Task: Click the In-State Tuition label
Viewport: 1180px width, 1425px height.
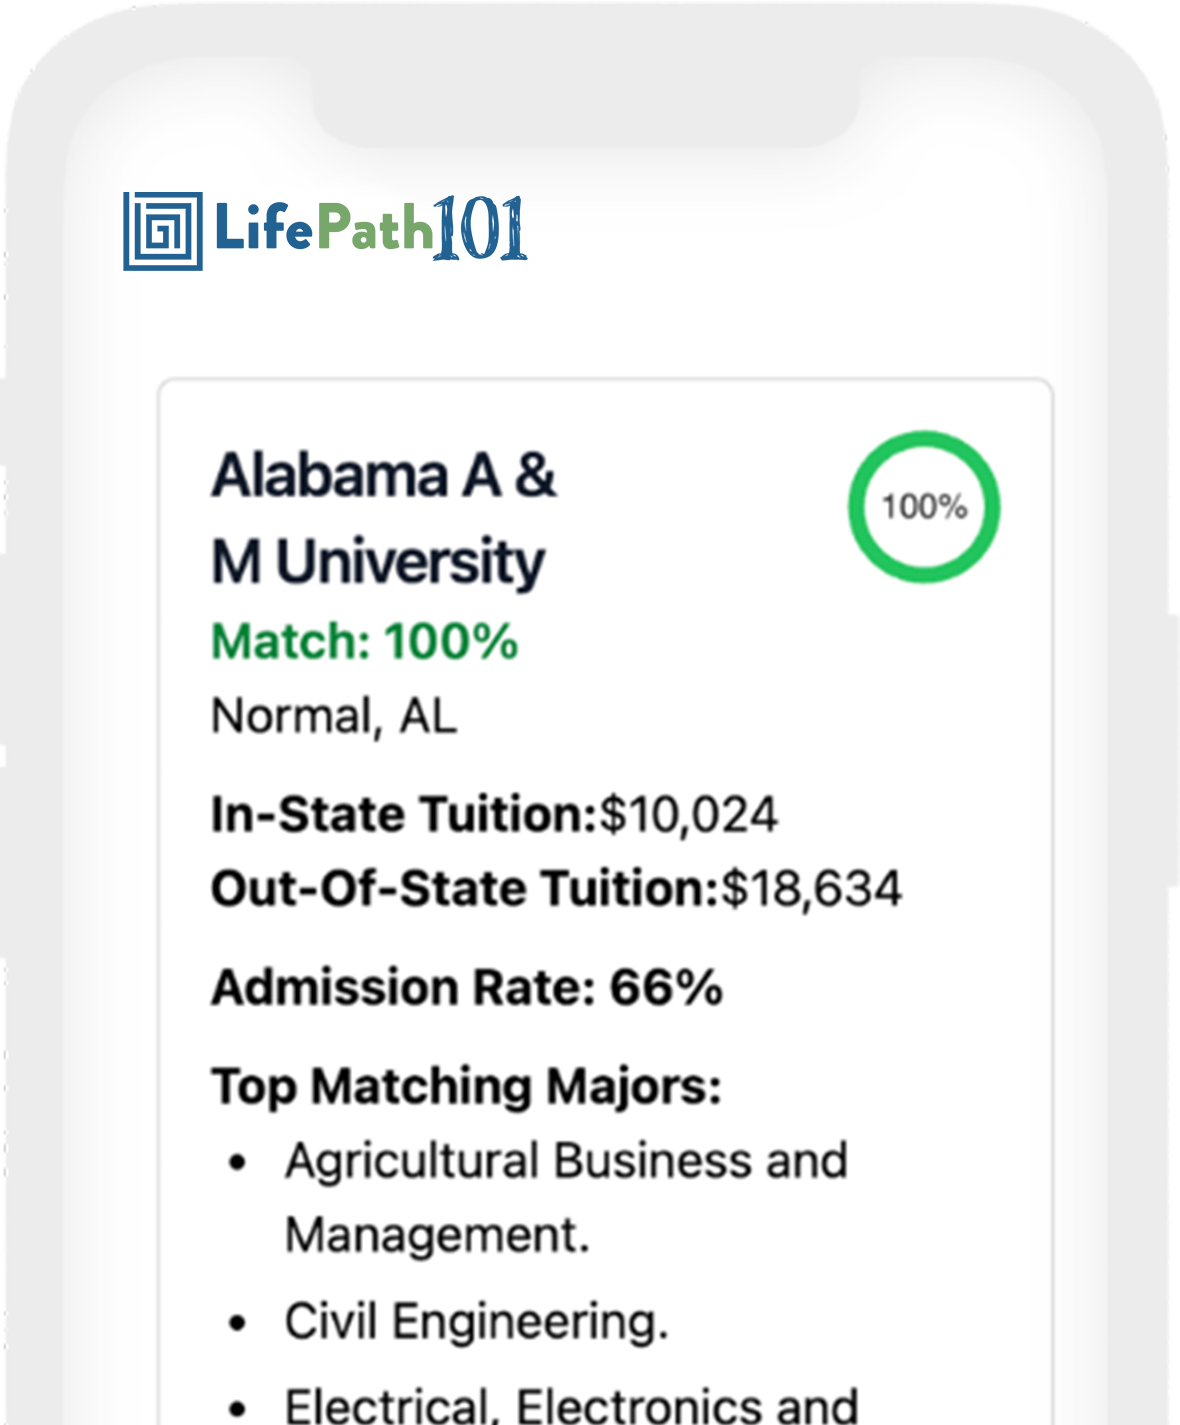Action: (404, 814)
